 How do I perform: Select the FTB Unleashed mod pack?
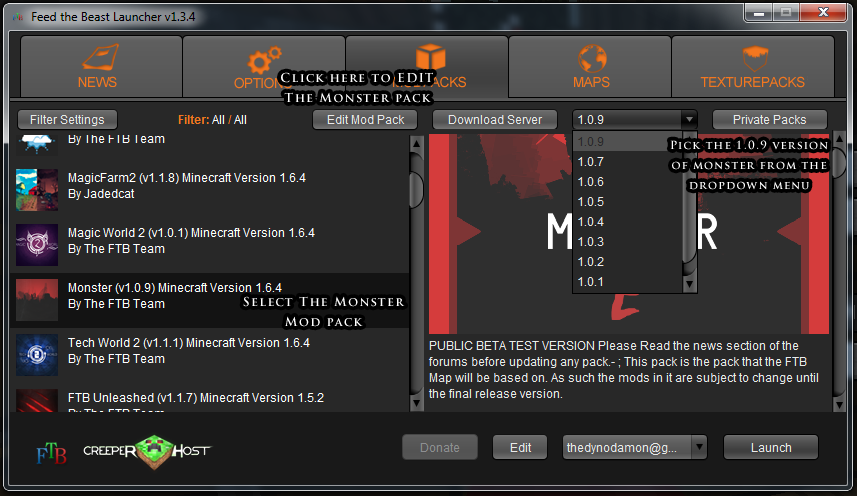pyautogui.click(x=210, y=398)
